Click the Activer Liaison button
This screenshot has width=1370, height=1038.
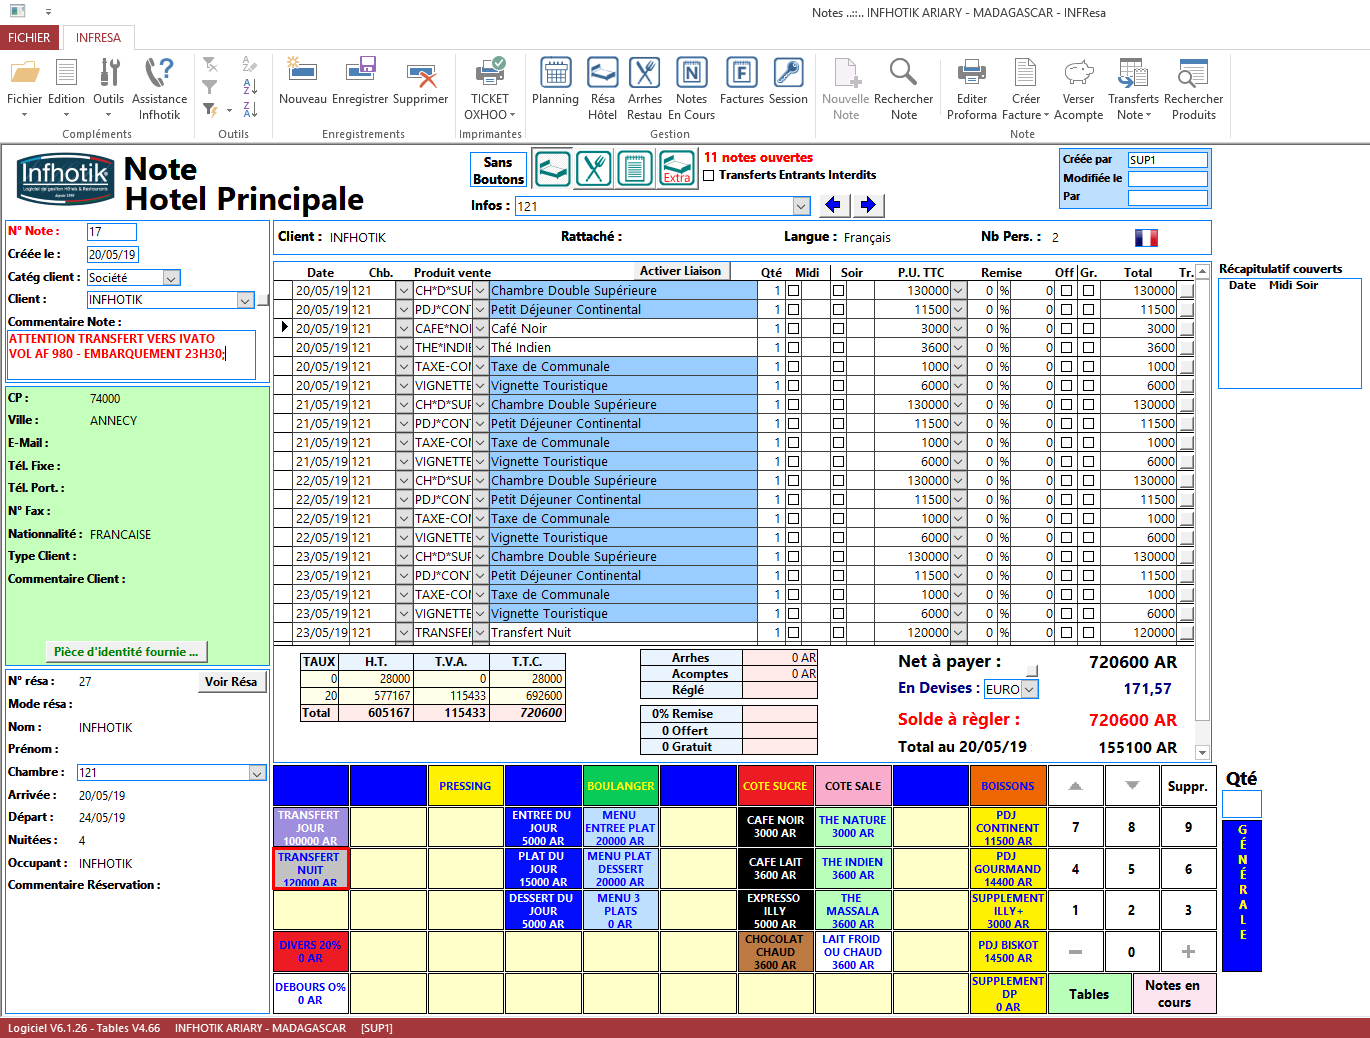point(680,271)
